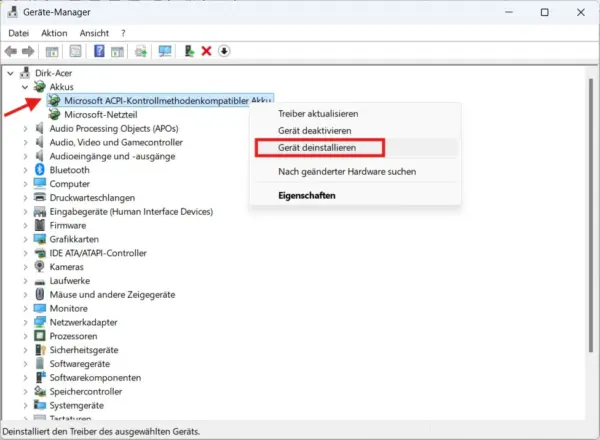Click the Dirk-Acer computer icon at root

(25, 72)
